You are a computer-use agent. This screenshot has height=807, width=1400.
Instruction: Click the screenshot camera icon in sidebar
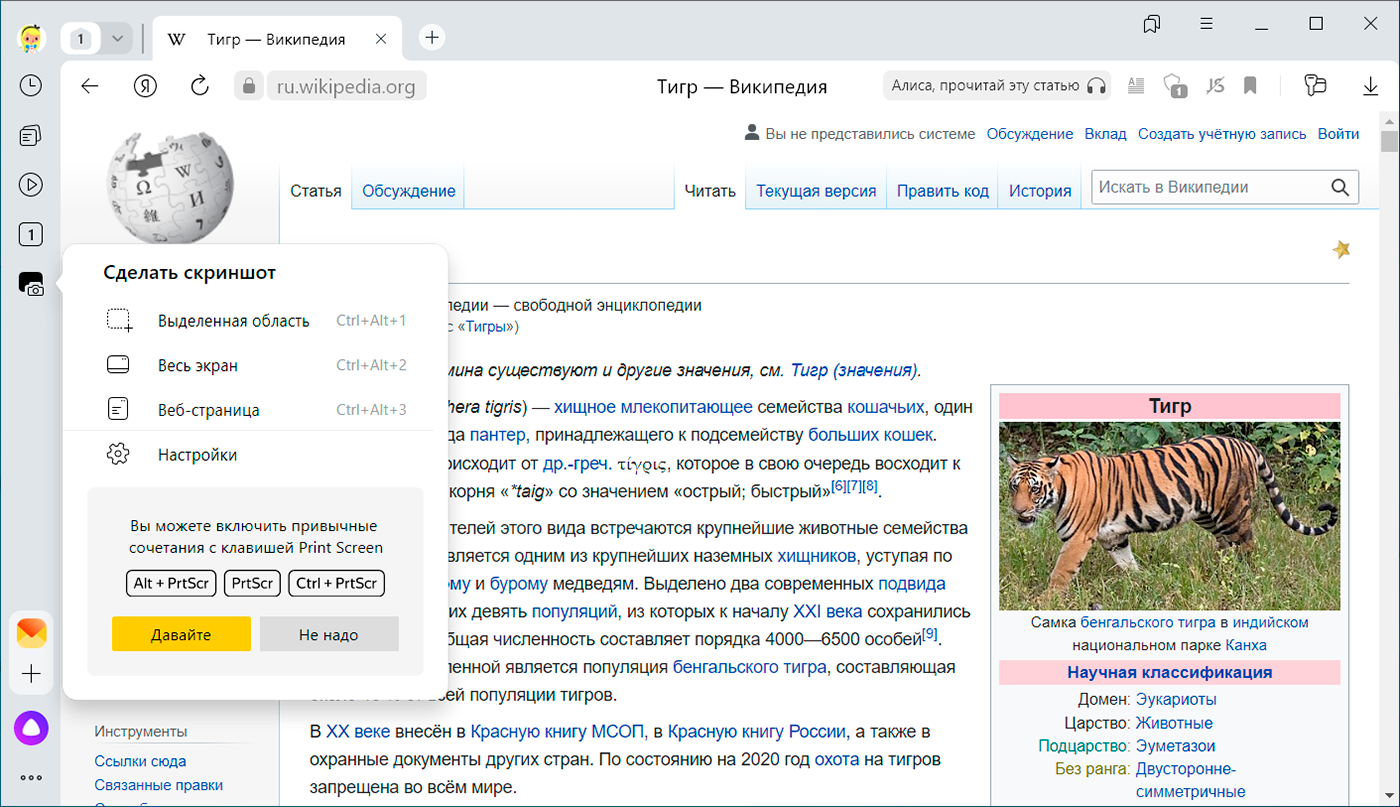click(x=31, y=285)
